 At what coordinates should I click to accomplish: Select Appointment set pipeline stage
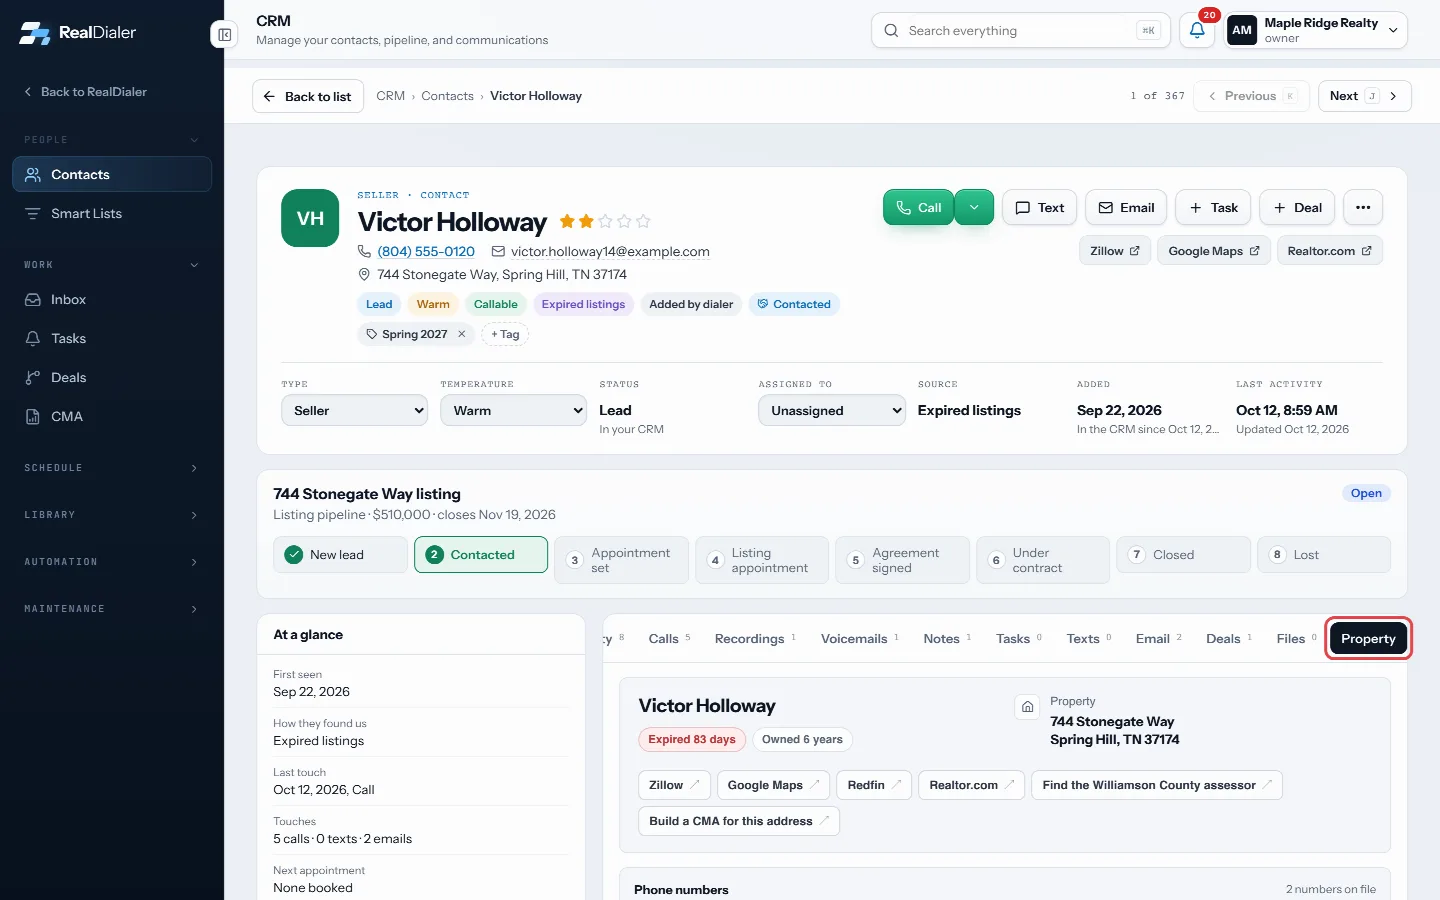[621, 560]
